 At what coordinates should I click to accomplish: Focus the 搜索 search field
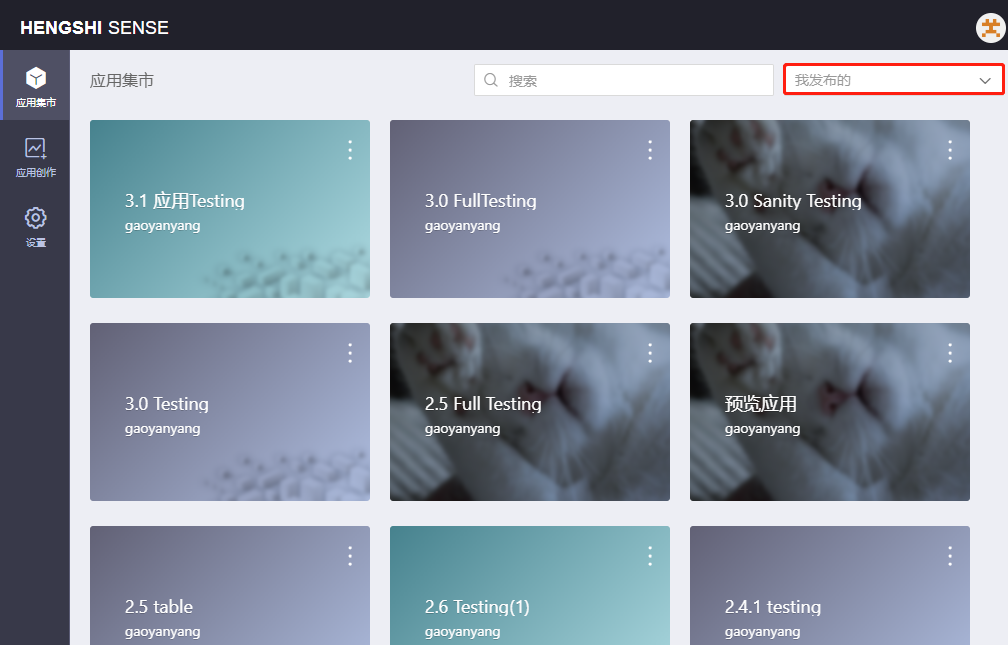coord(624,80)
